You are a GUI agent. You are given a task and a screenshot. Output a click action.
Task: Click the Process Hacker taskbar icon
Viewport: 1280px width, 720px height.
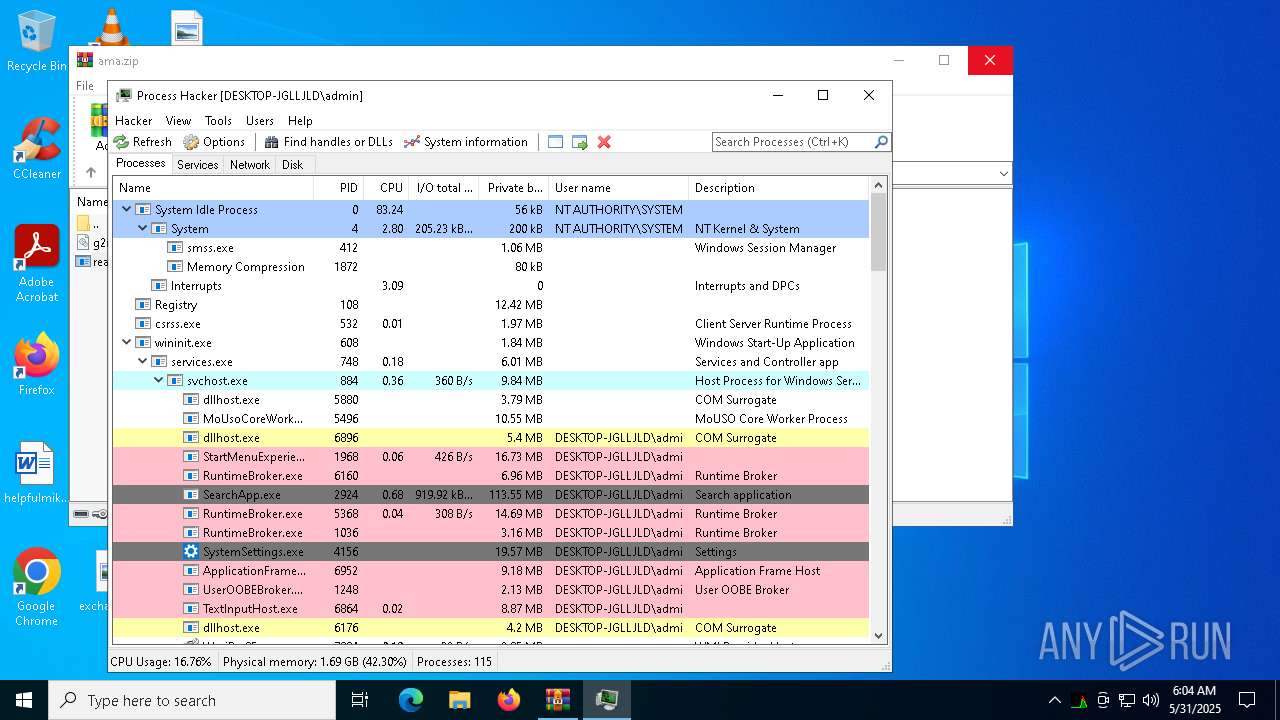pos(606,700)
